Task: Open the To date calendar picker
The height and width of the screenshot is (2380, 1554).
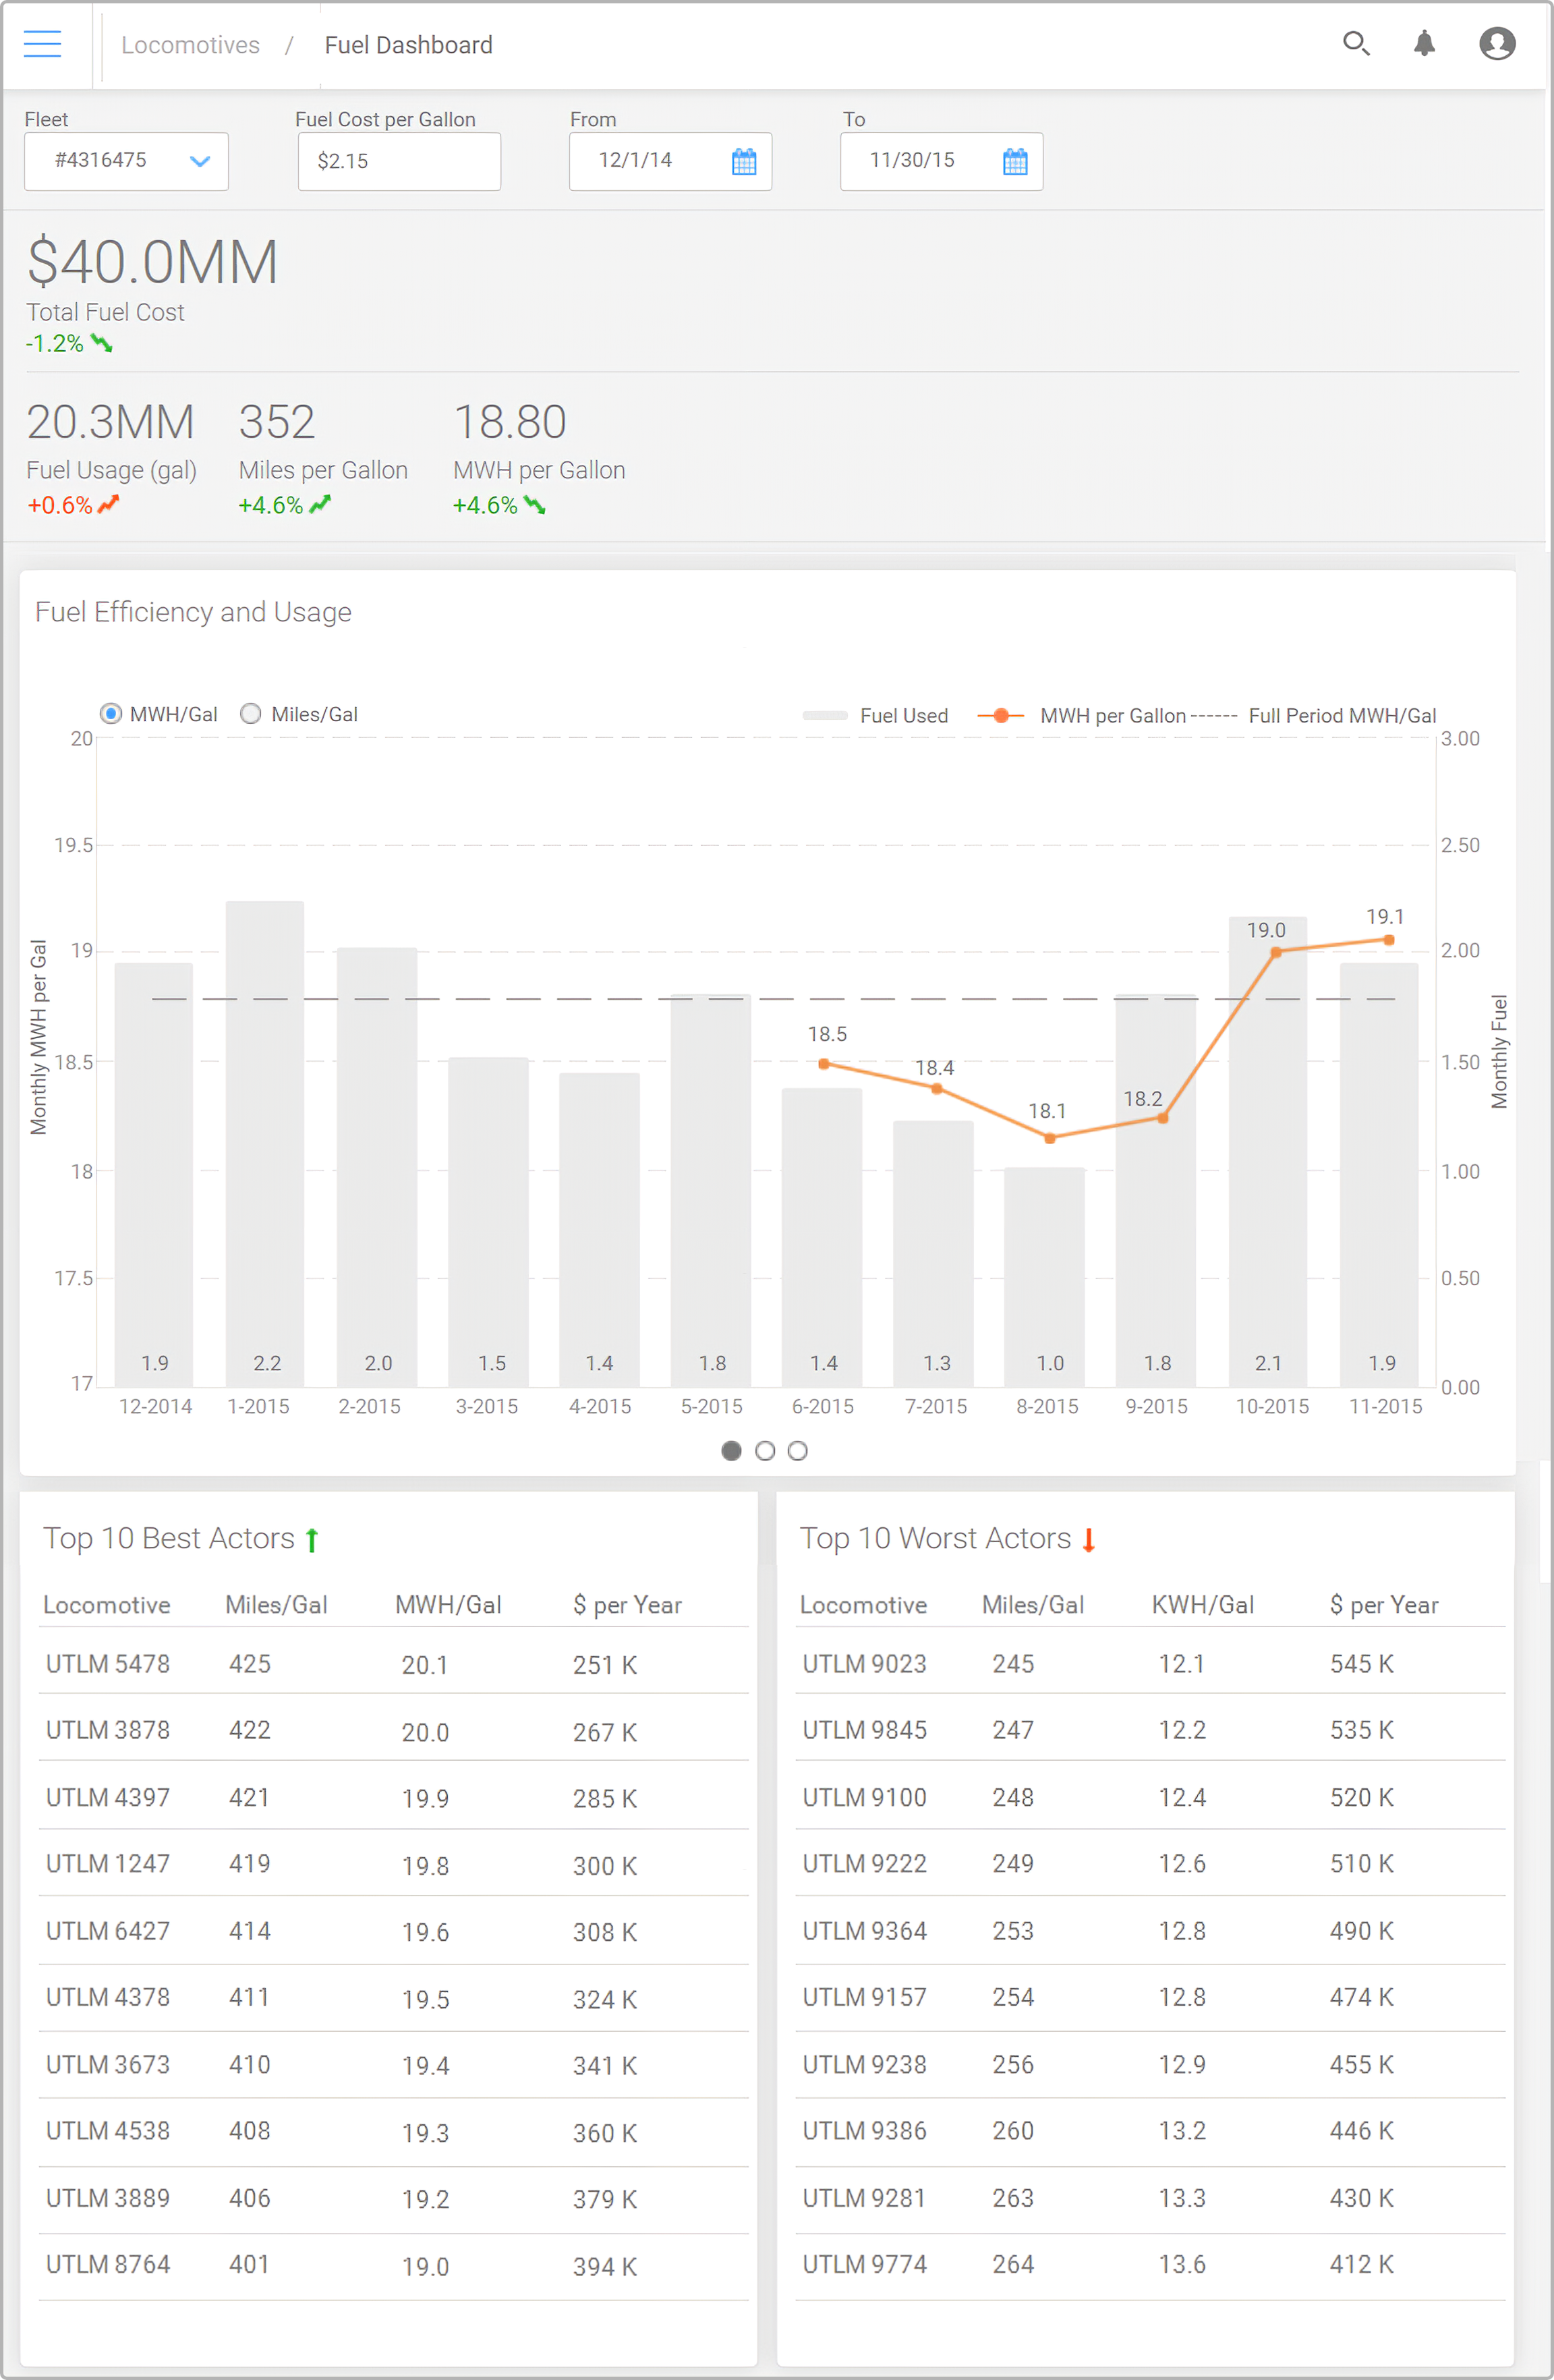Action: click(x=1015, y=161)
